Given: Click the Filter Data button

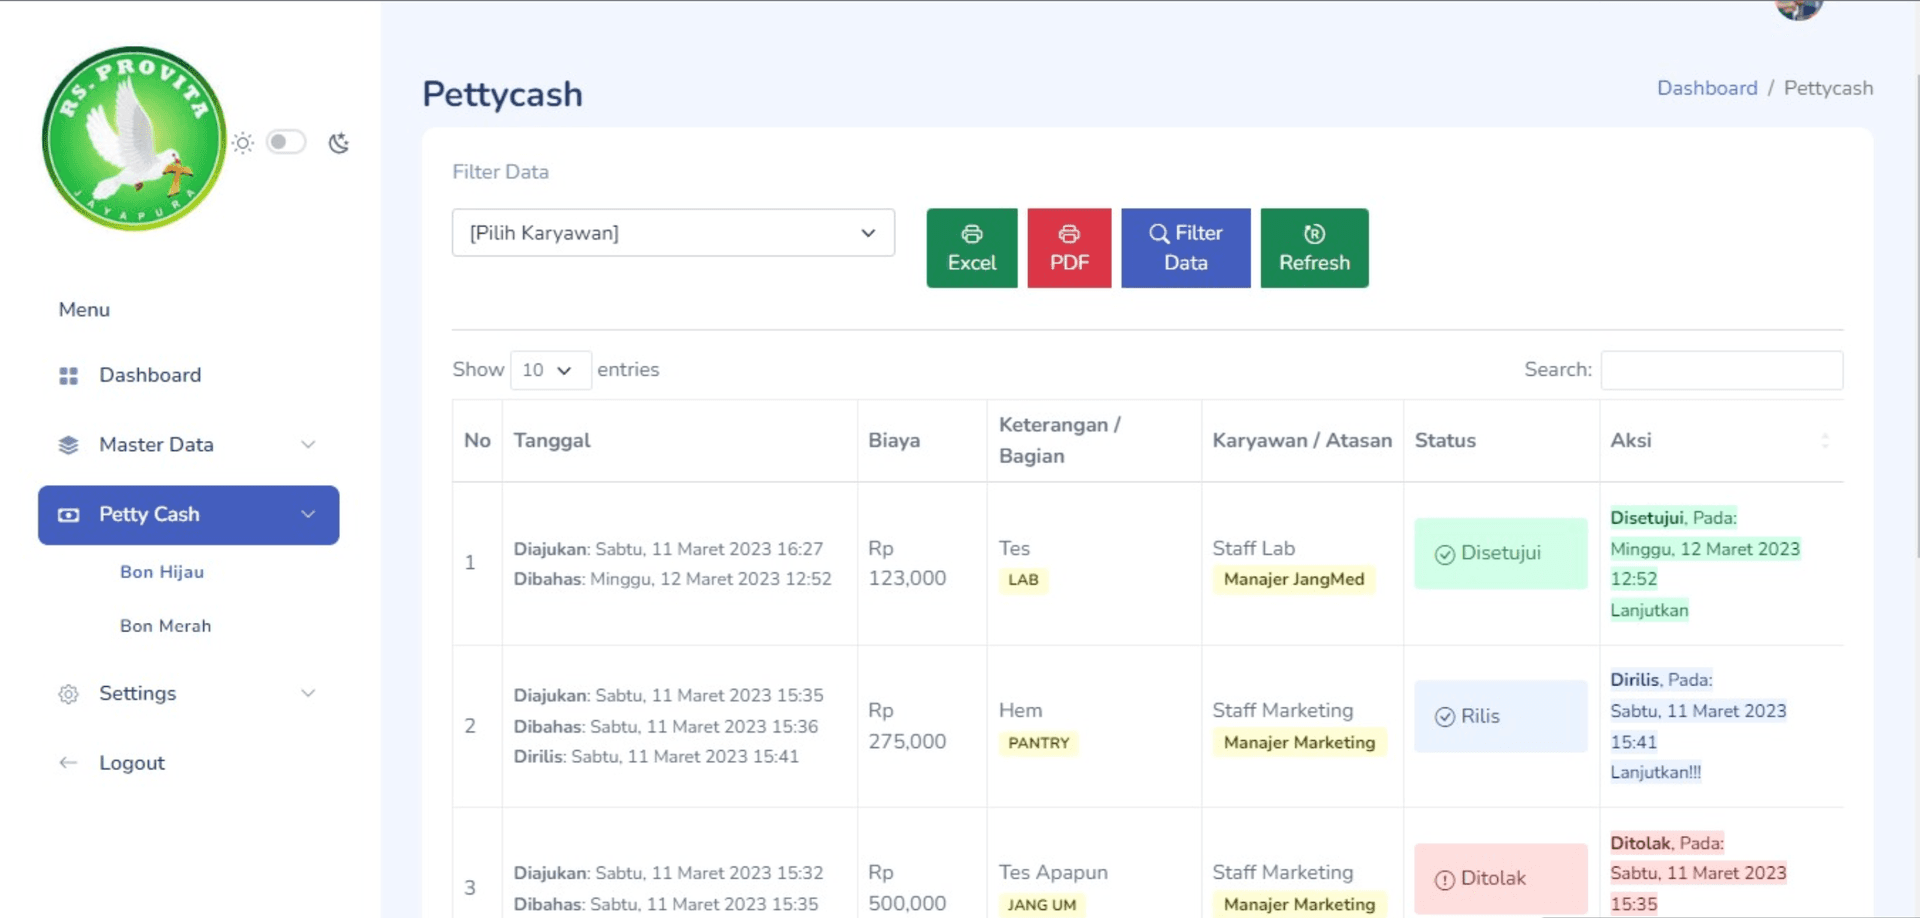Looking at the screenshot, I should [1186, 248].
